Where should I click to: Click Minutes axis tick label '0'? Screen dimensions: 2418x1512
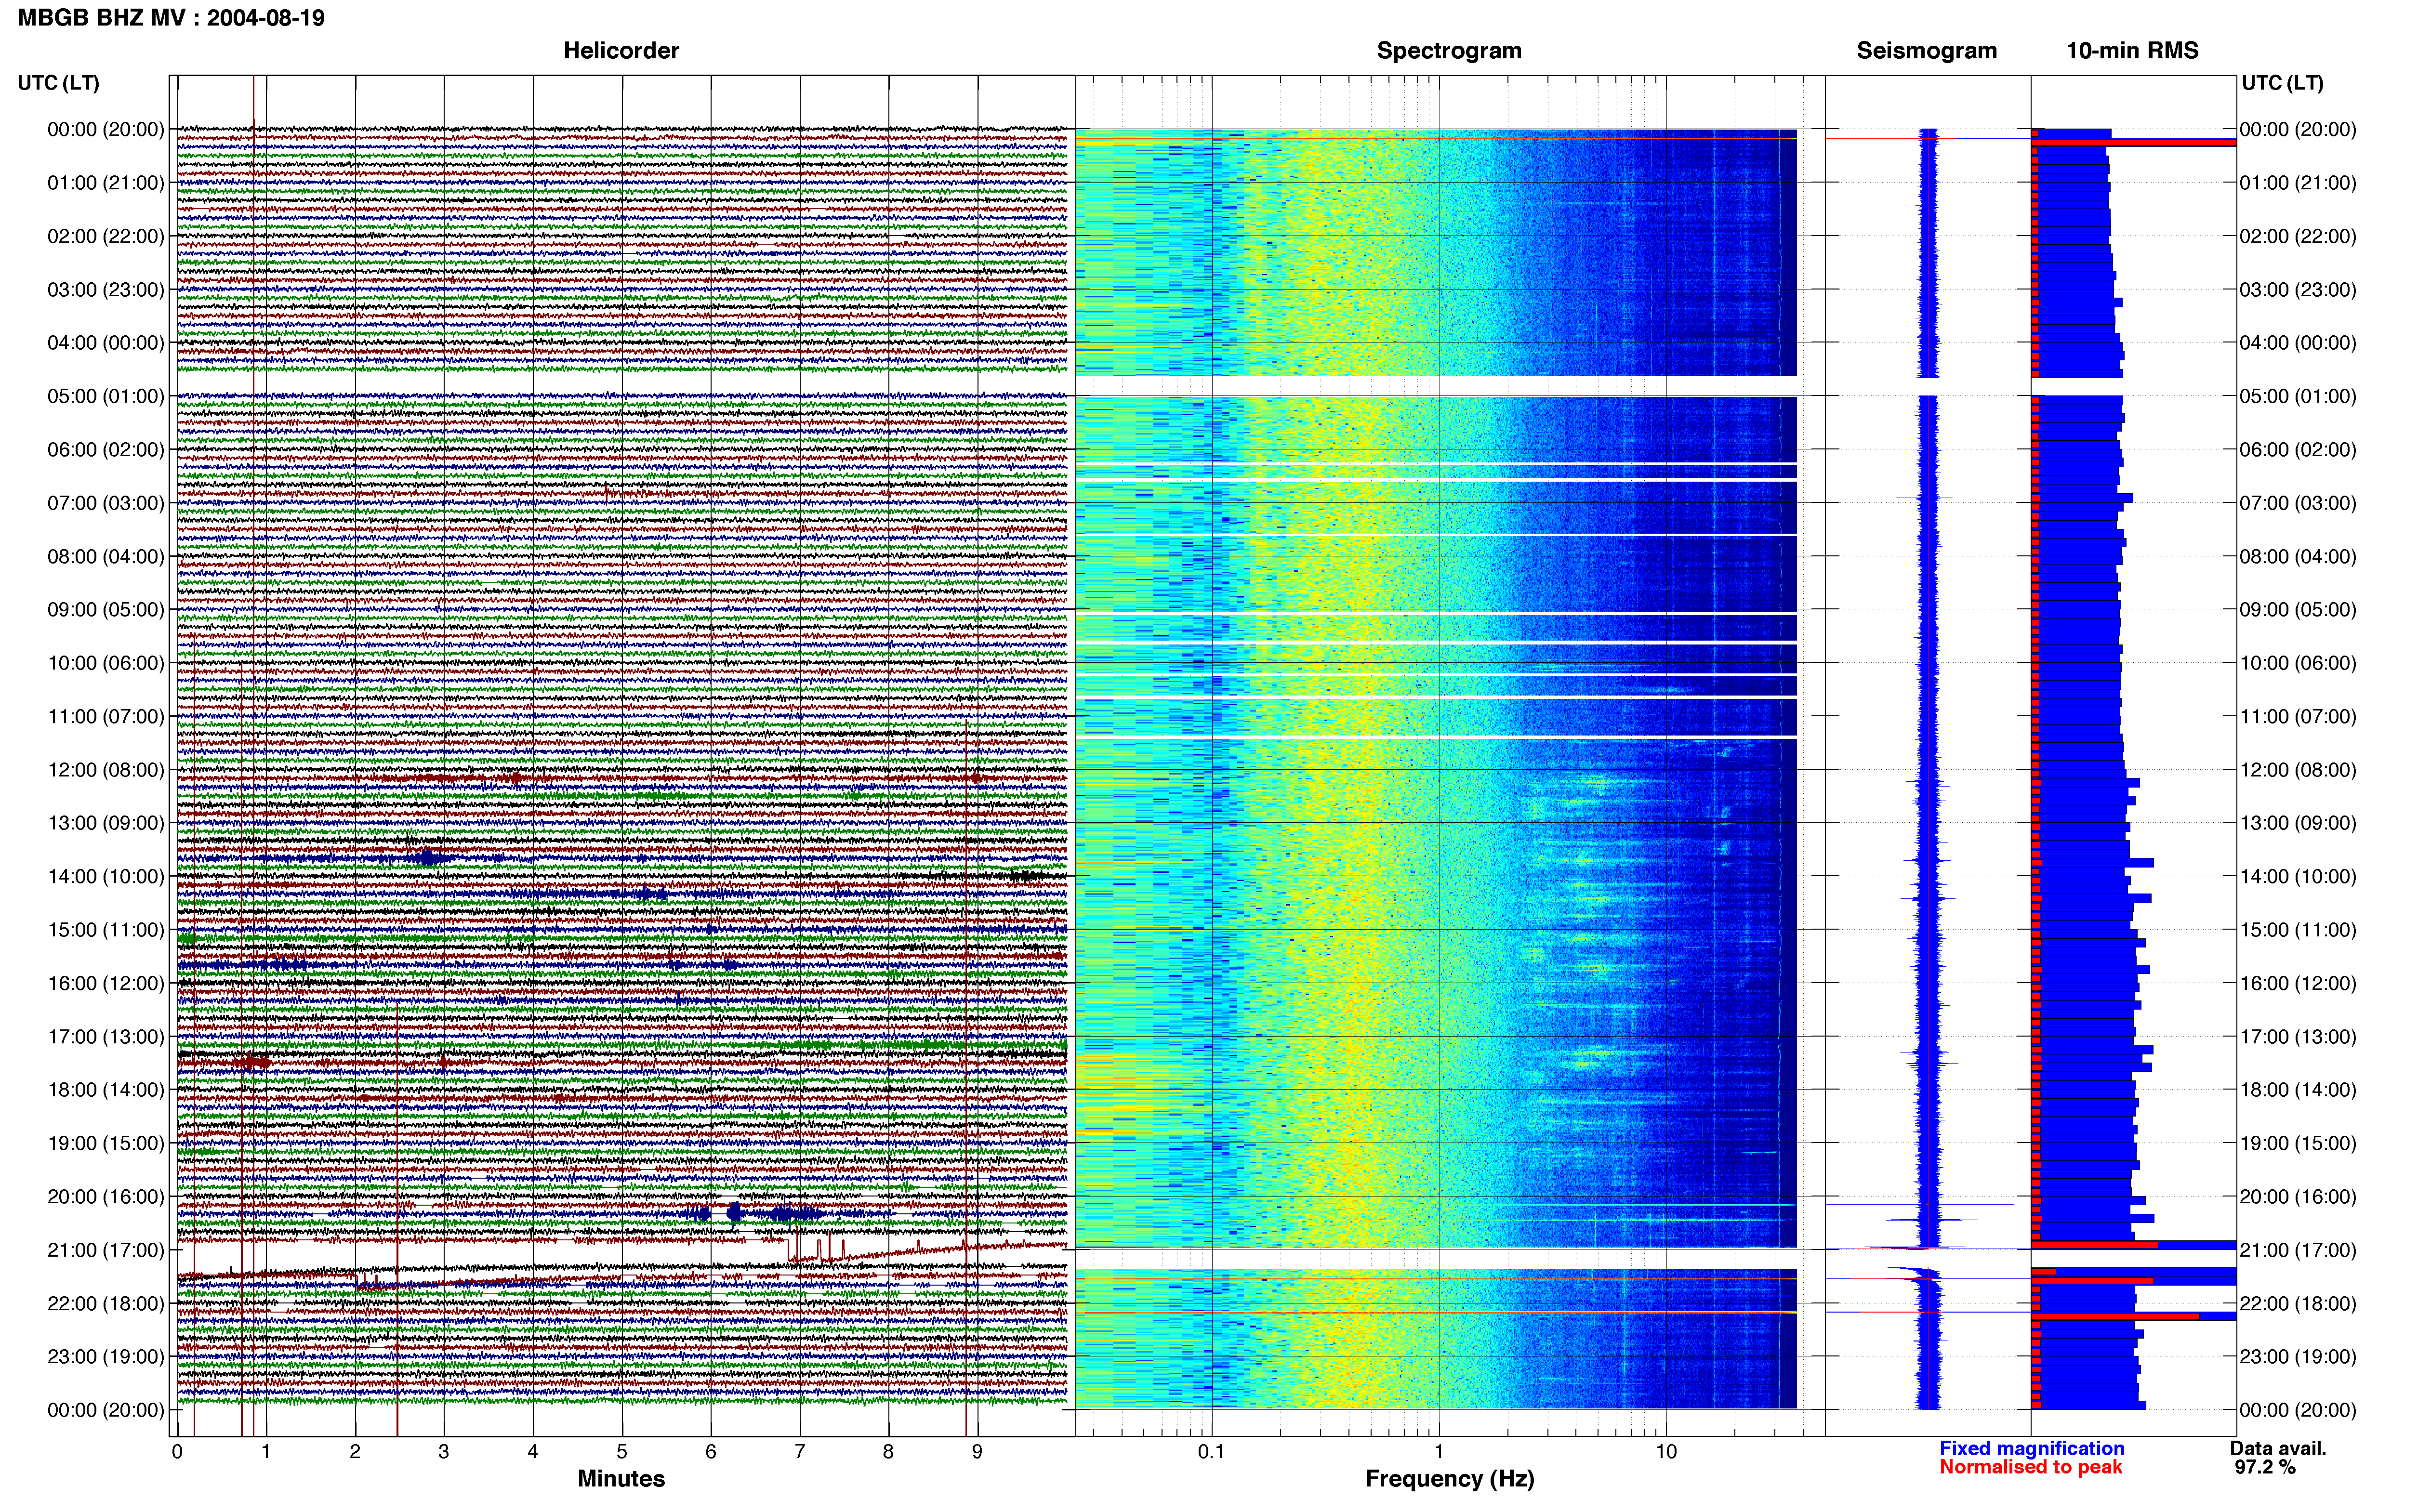(177, 1452)
